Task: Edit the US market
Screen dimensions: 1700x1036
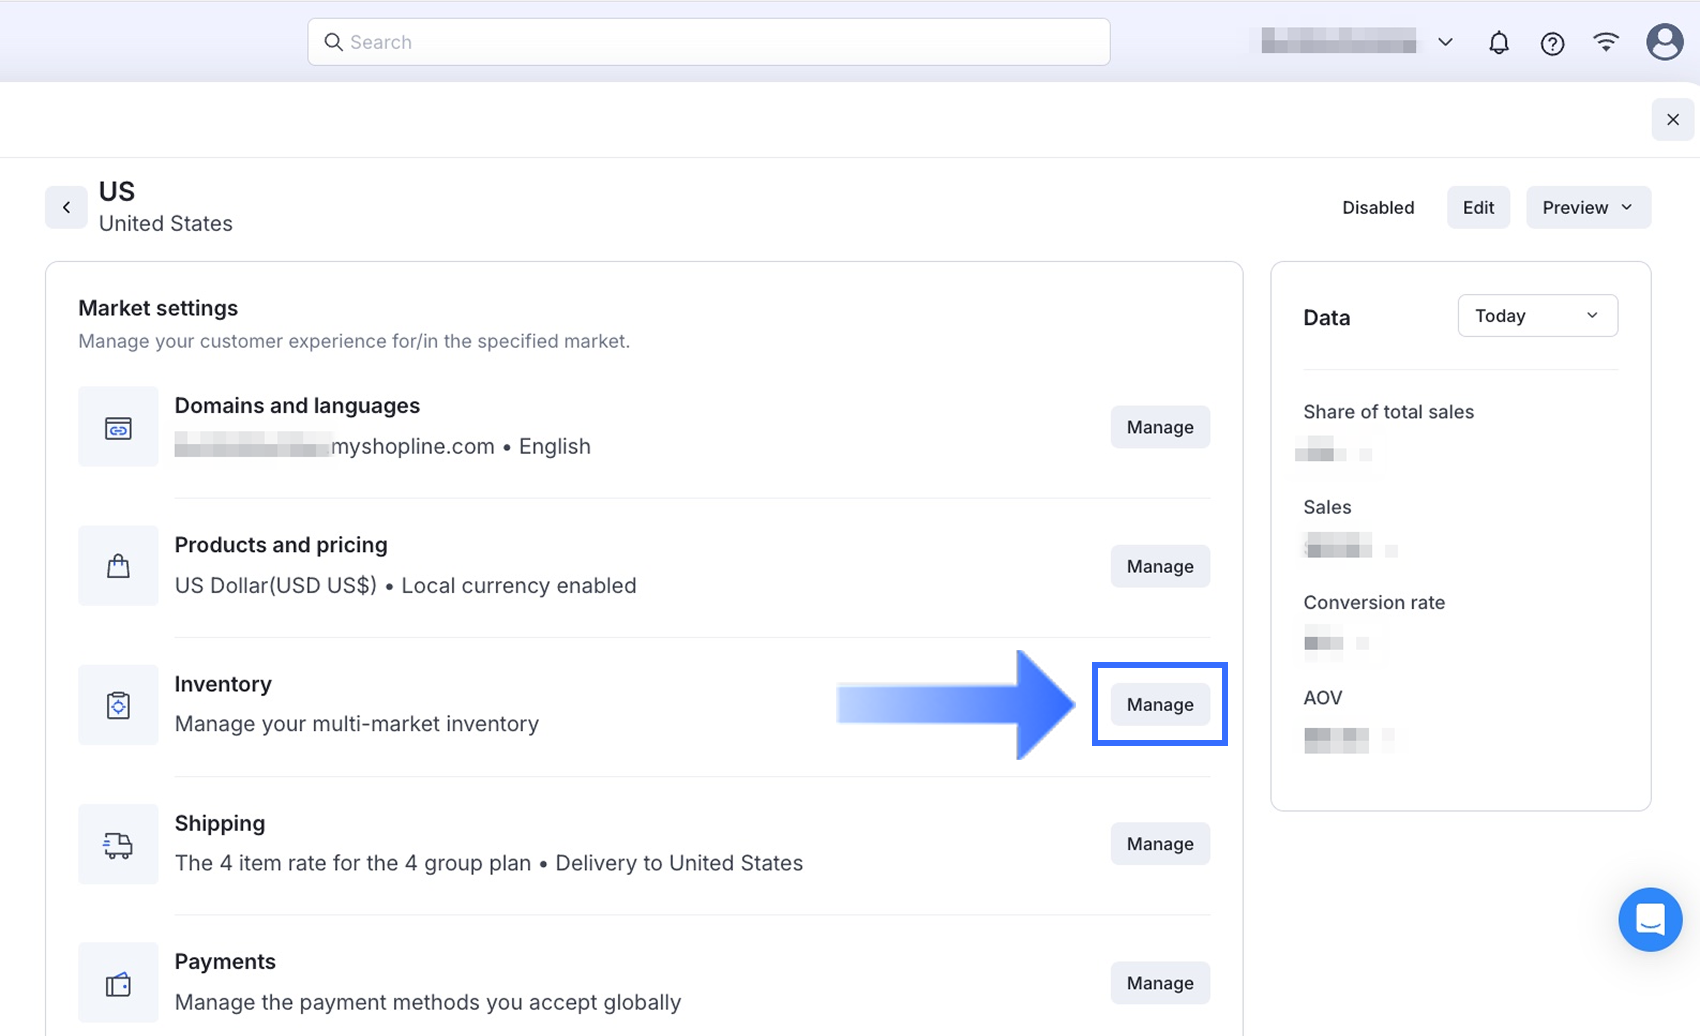Action: coord(1477,208)
